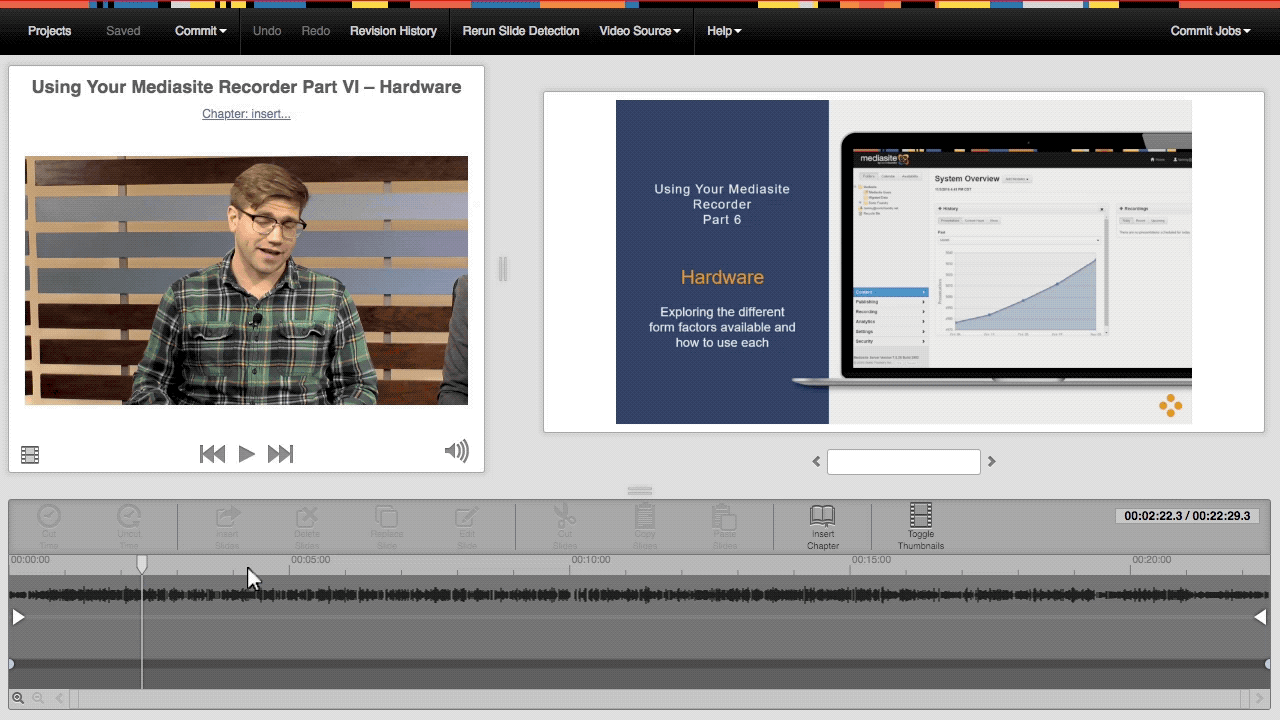Image resolution: width=1280 pixels, height=720 pixels.
Task: Click the horizontal splitter above the timeline
Action: pyautogui.click(x=640, y=491)
